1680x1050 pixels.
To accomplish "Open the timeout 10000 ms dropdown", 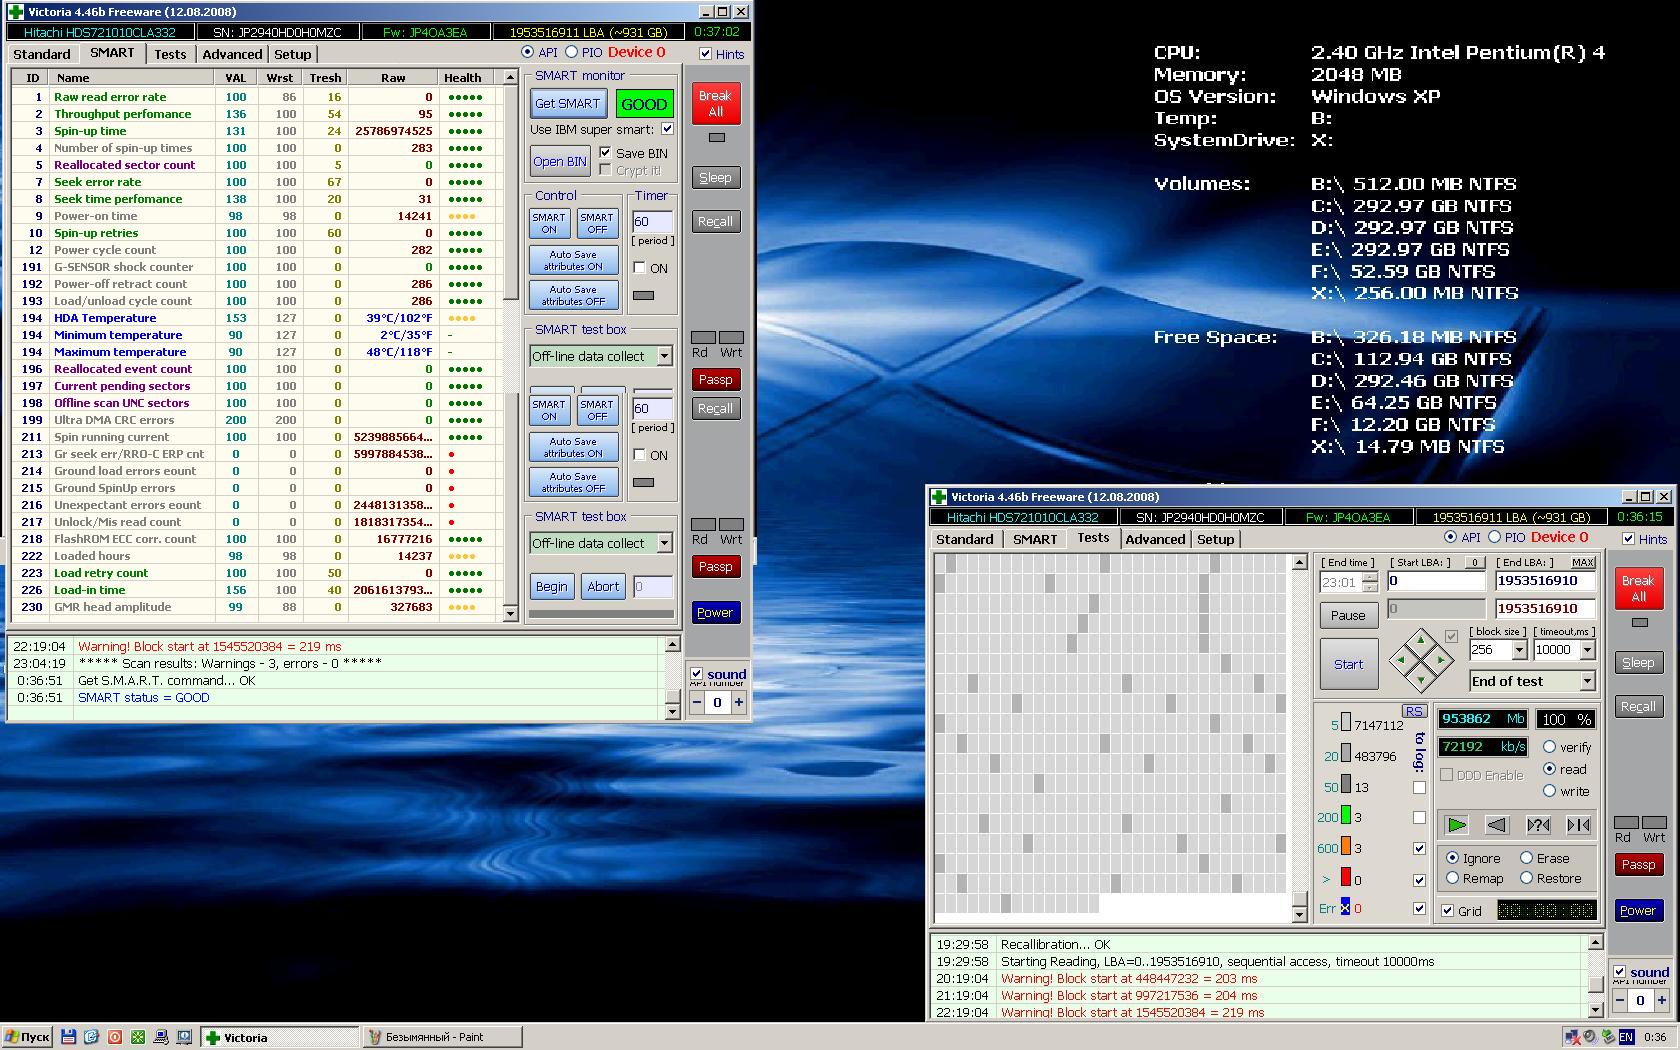I will [1587, 650].
